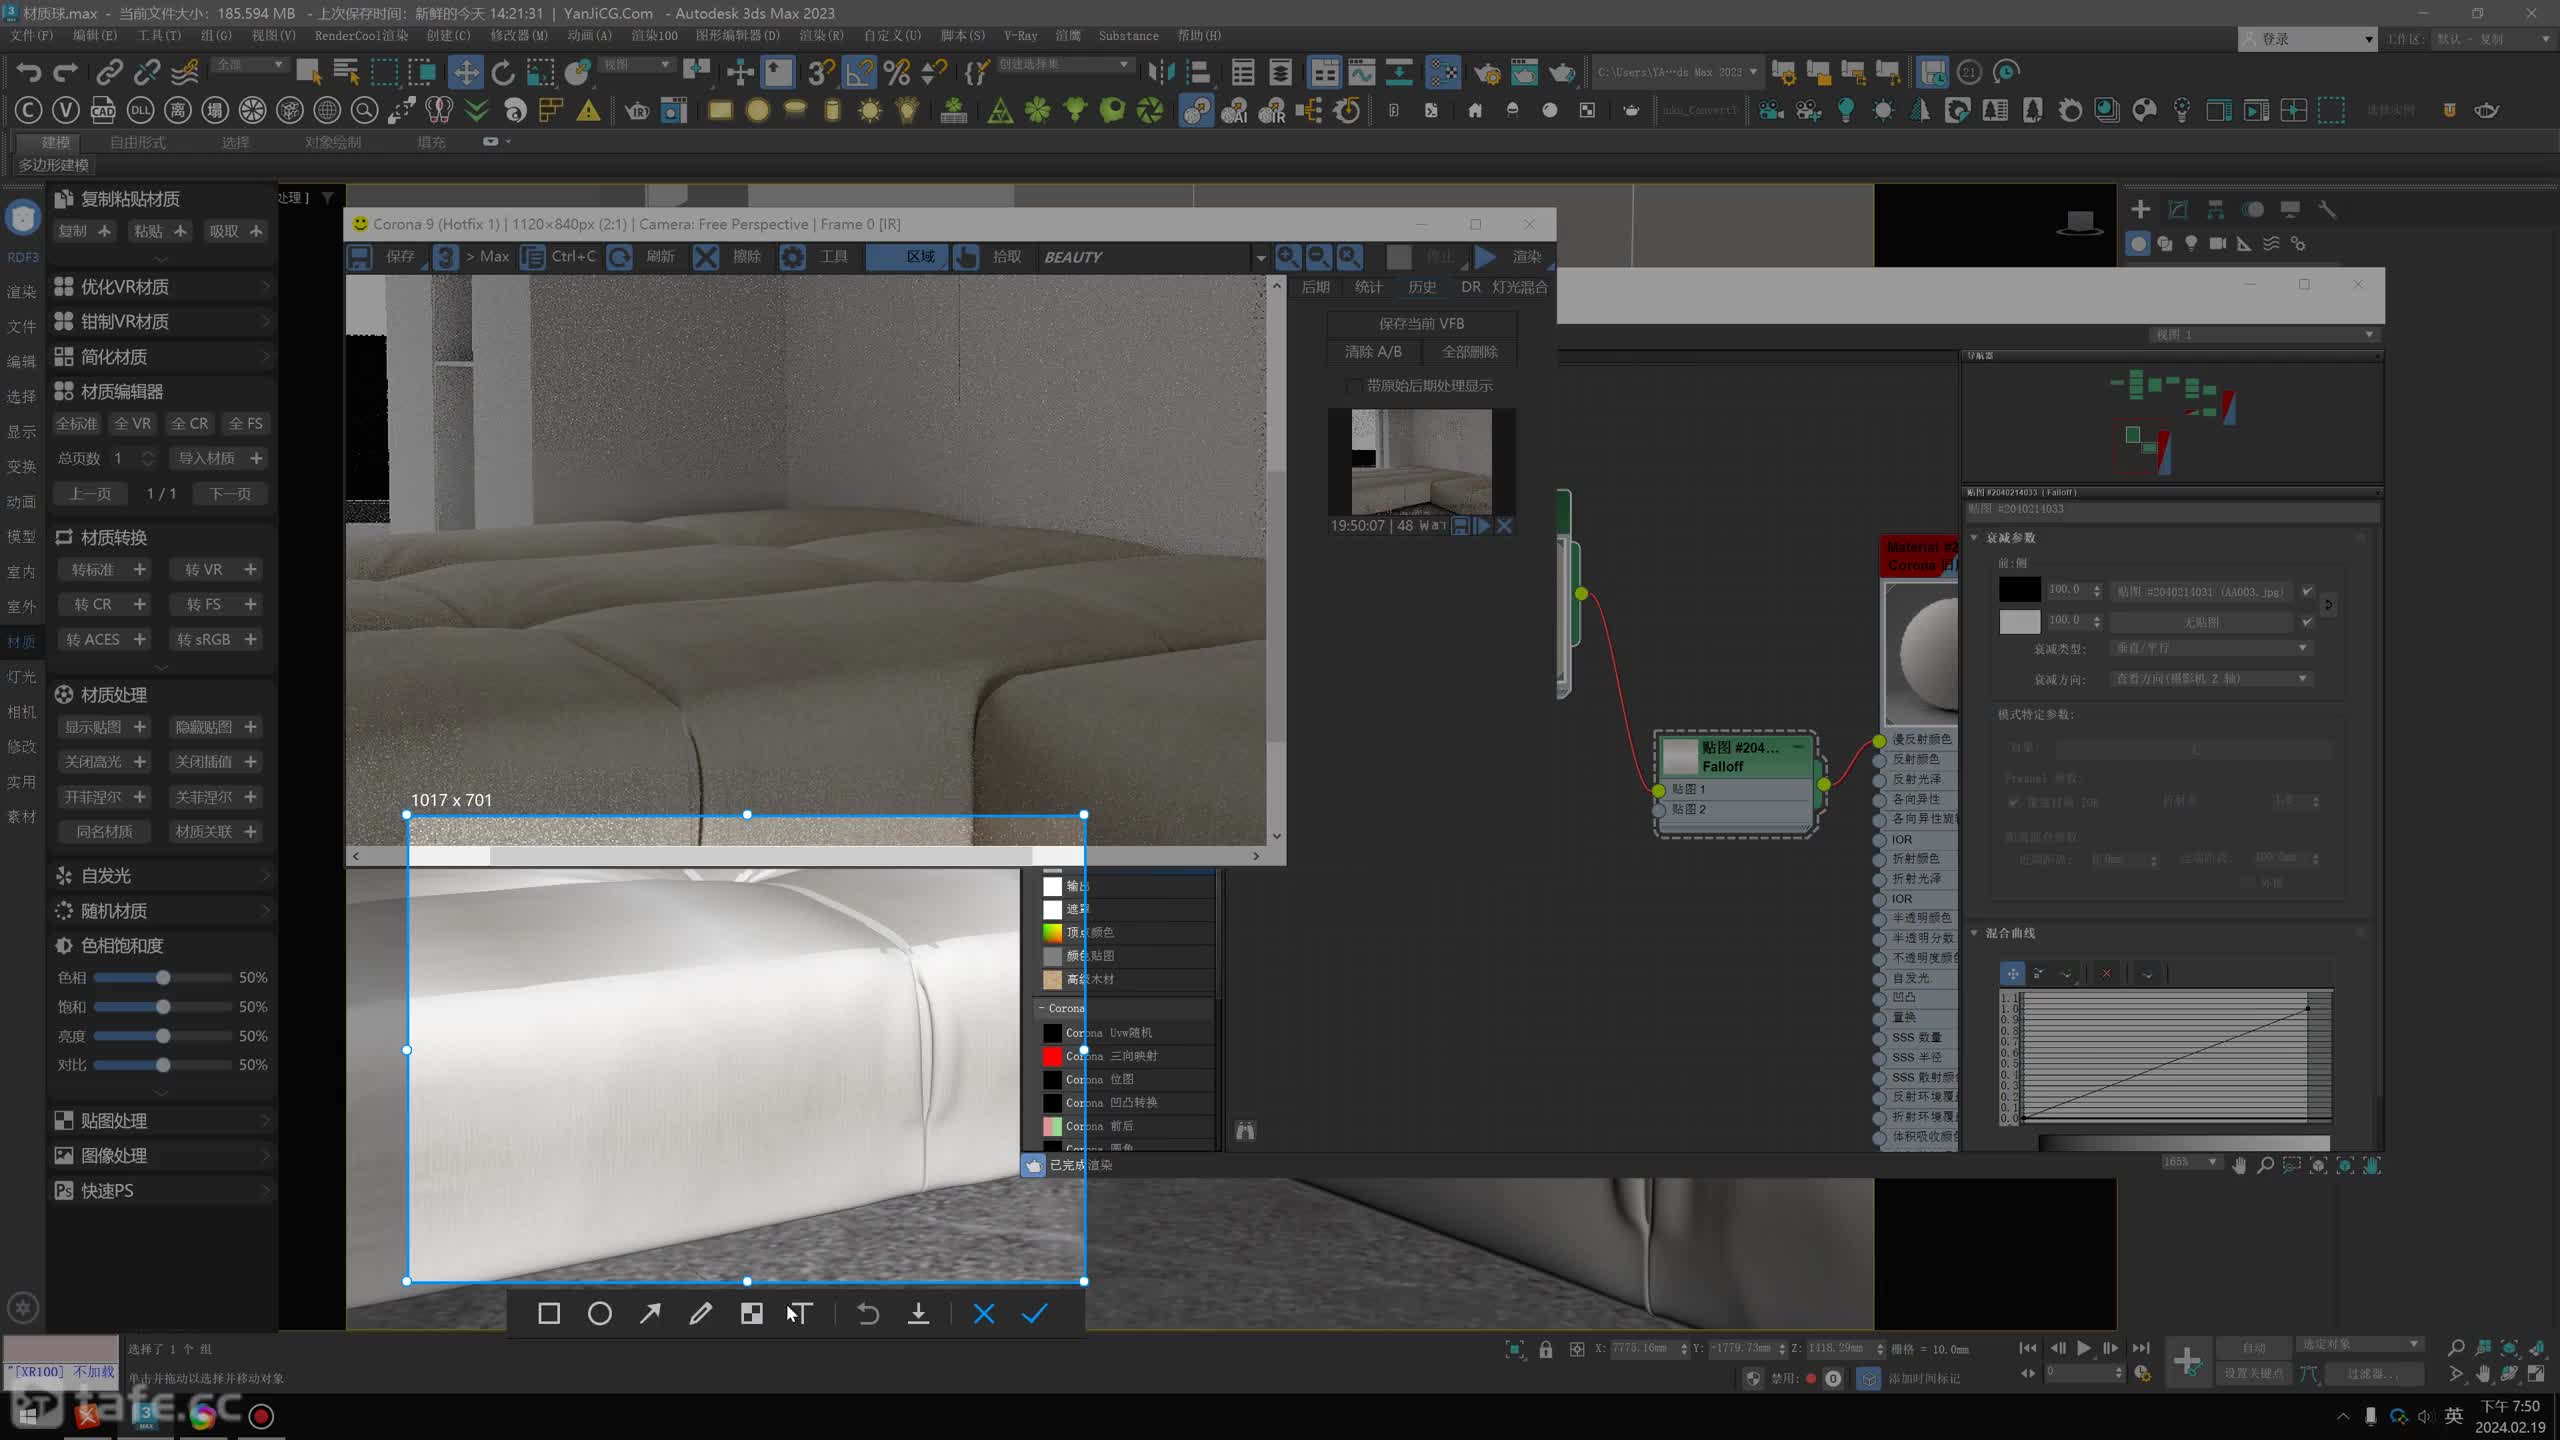Toggle the Angle Snap tool

click(859, 72)
